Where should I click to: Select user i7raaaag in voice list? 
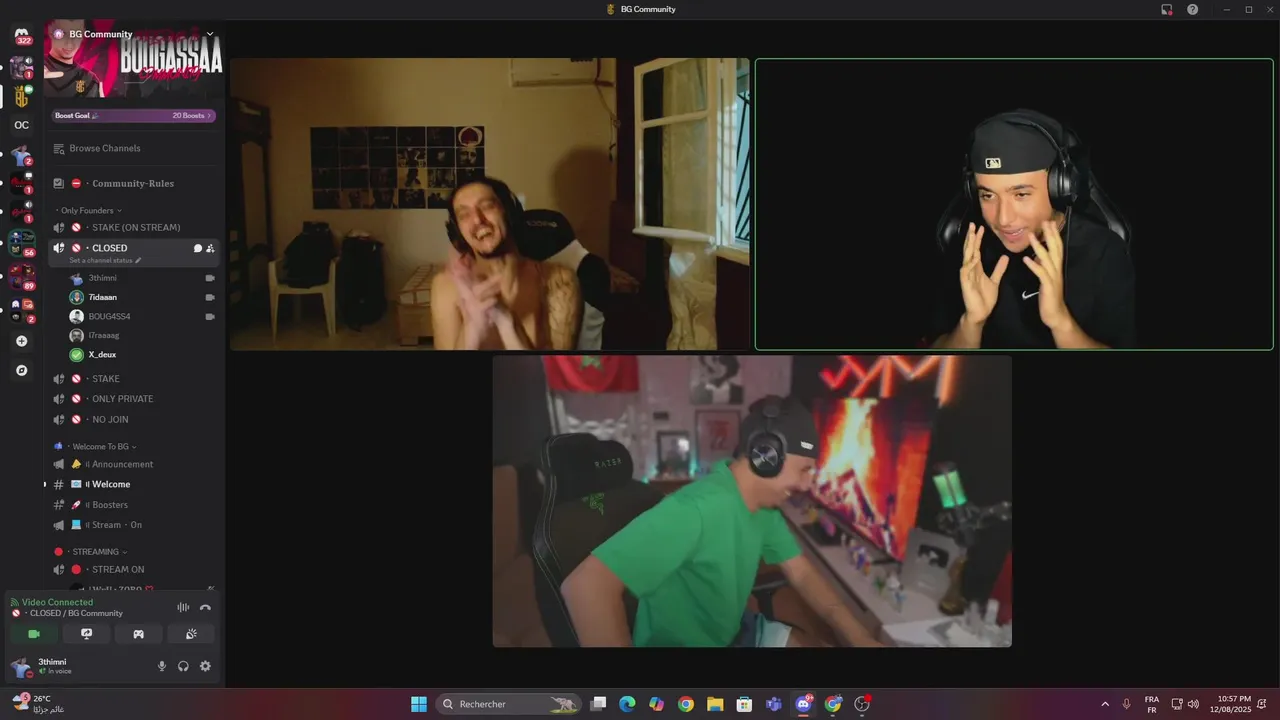[142, 335]
